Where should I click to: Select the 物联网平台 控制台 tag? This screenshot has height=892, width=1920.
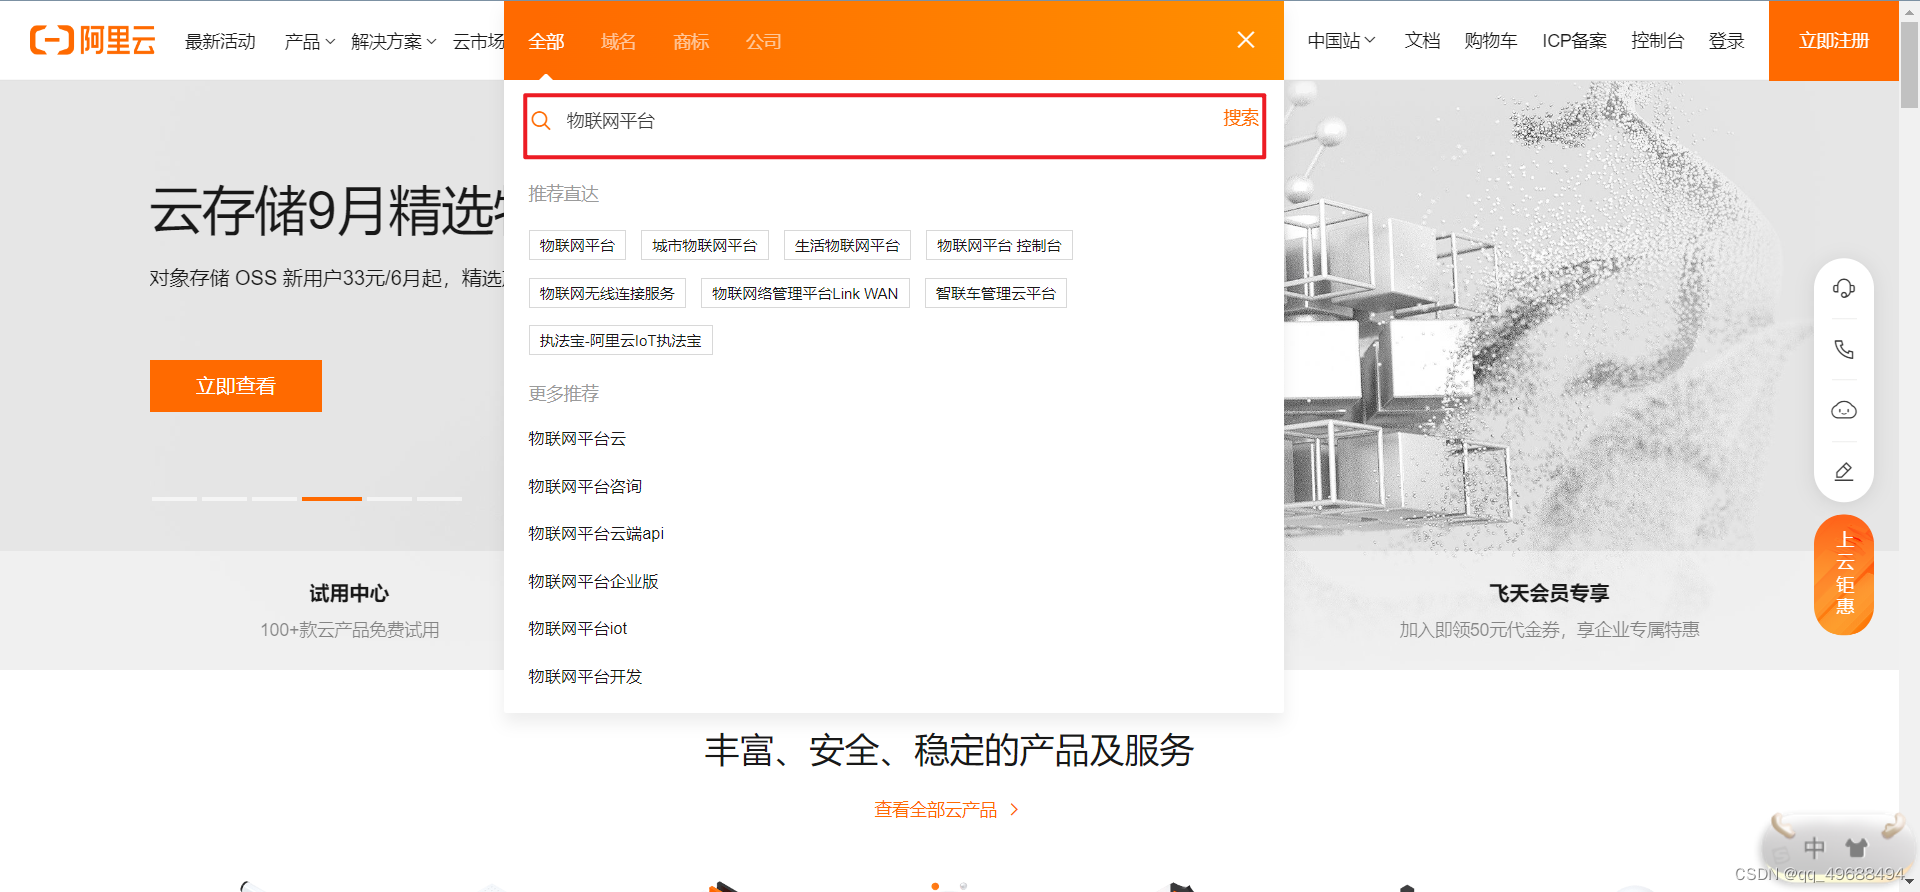pos(999,246)
